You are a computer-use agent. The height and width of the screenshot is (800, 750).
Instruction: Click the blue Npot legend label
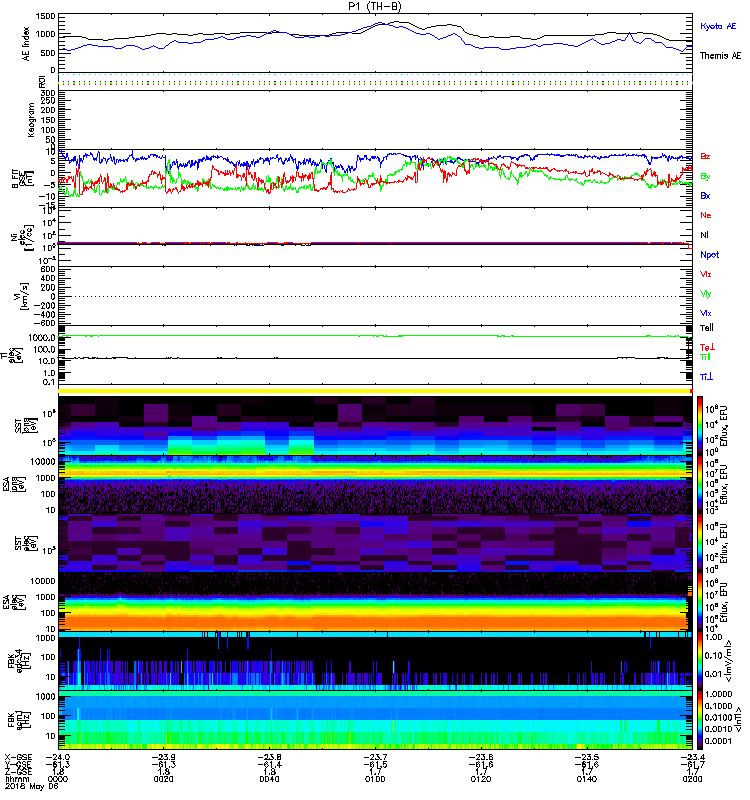coord(709,255)
